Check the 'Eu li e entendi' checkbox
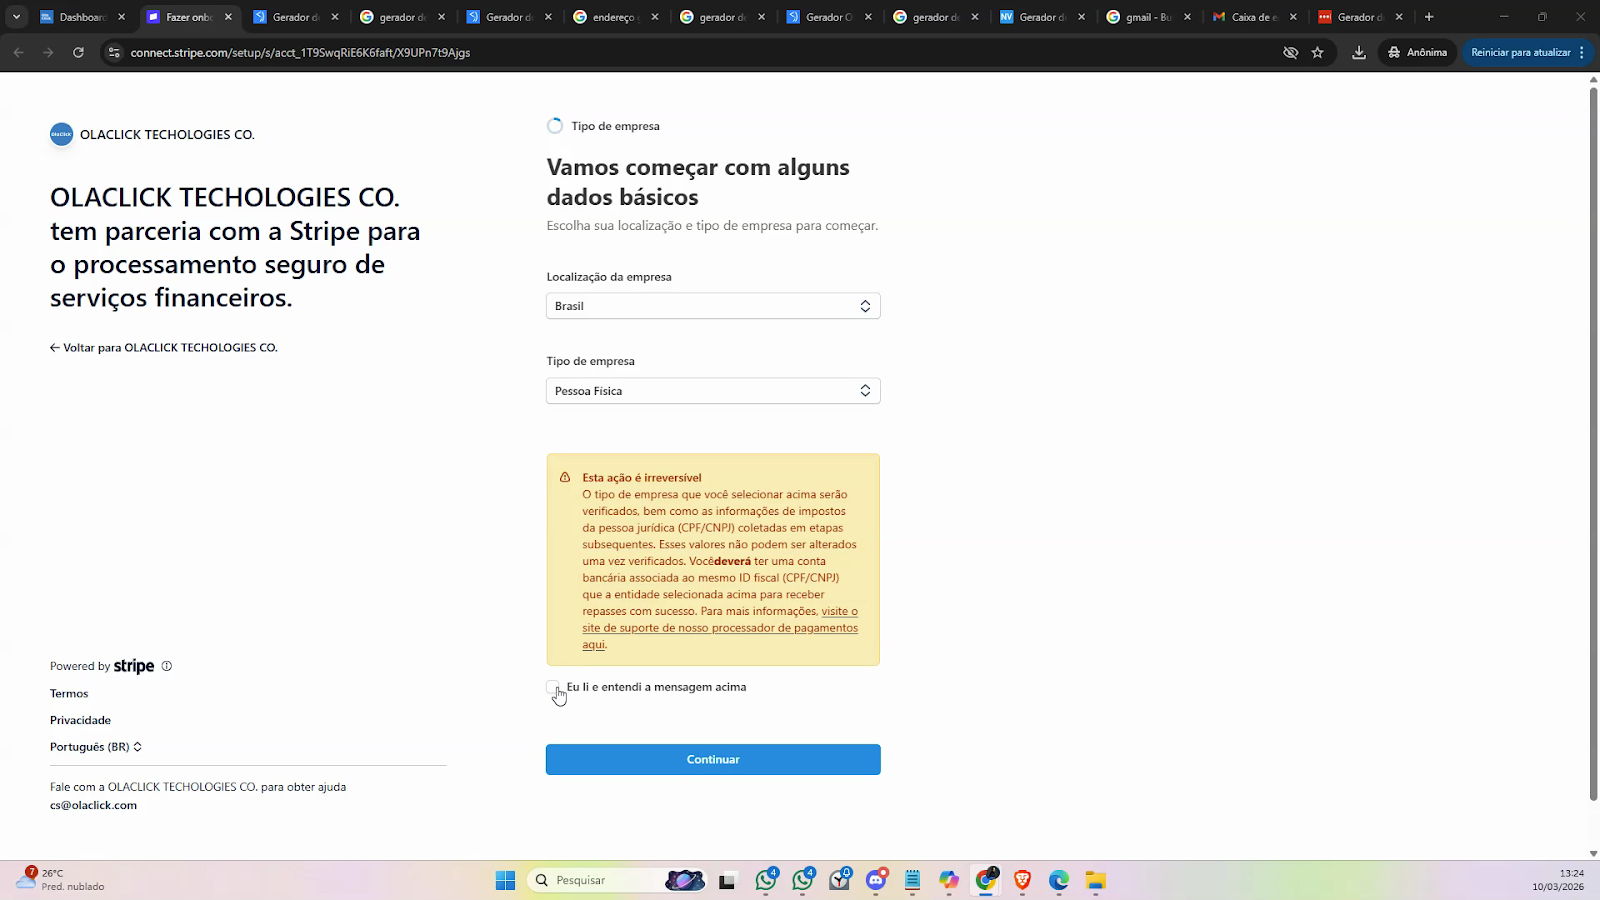 tap(553, 687)
